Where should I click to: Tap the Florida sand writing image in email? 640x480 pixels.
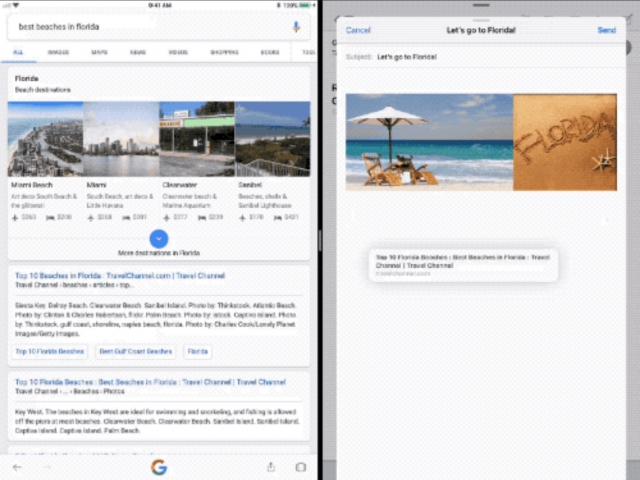[565, 142]
